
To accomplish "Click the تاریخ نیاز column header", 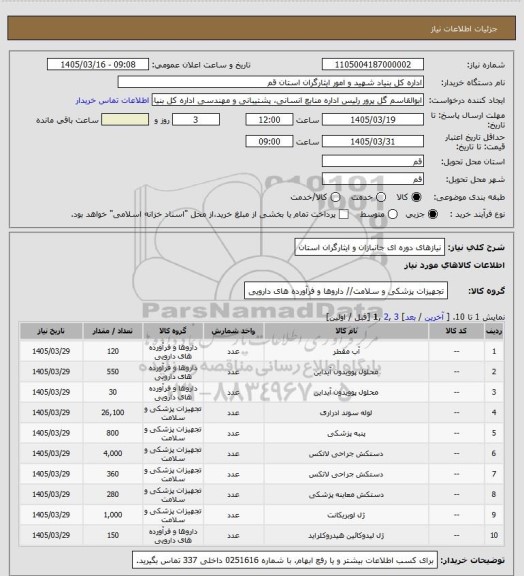I will [x=51, y=331].
